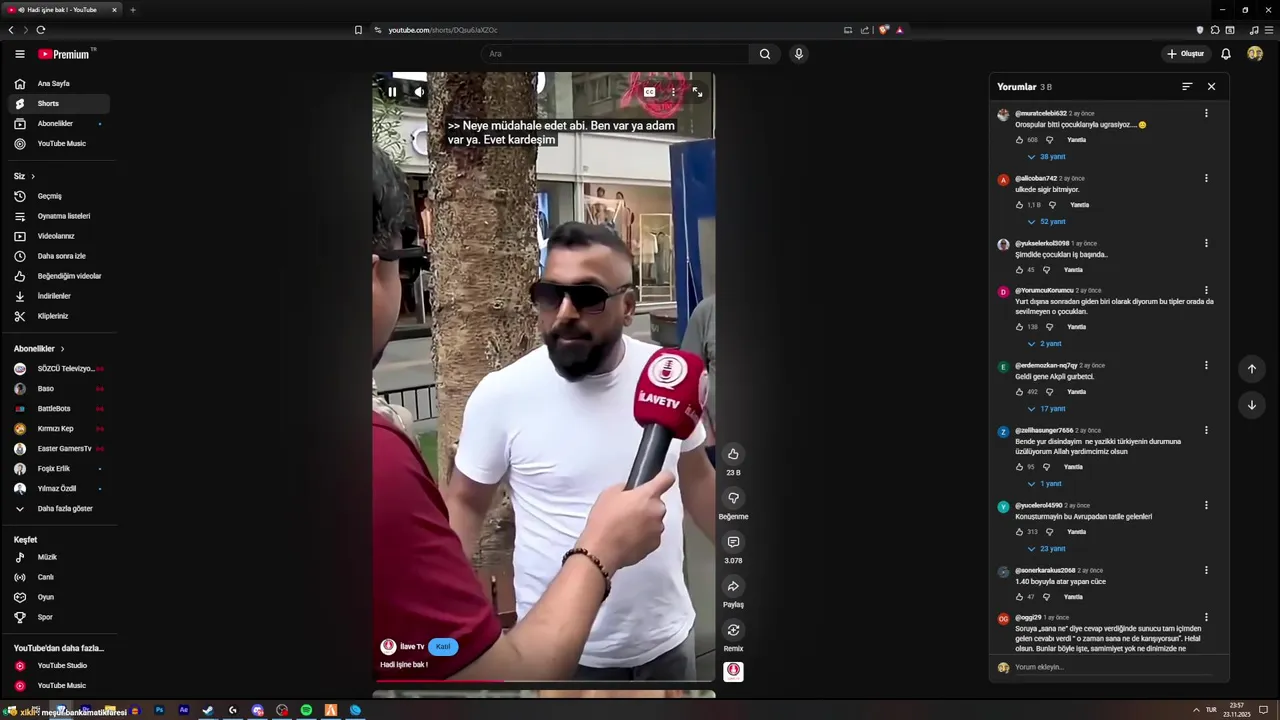Screen dimensions: 1280x720
Task: Like @erdemozkan-nq7qy's comment
Action: [1019, 392]
